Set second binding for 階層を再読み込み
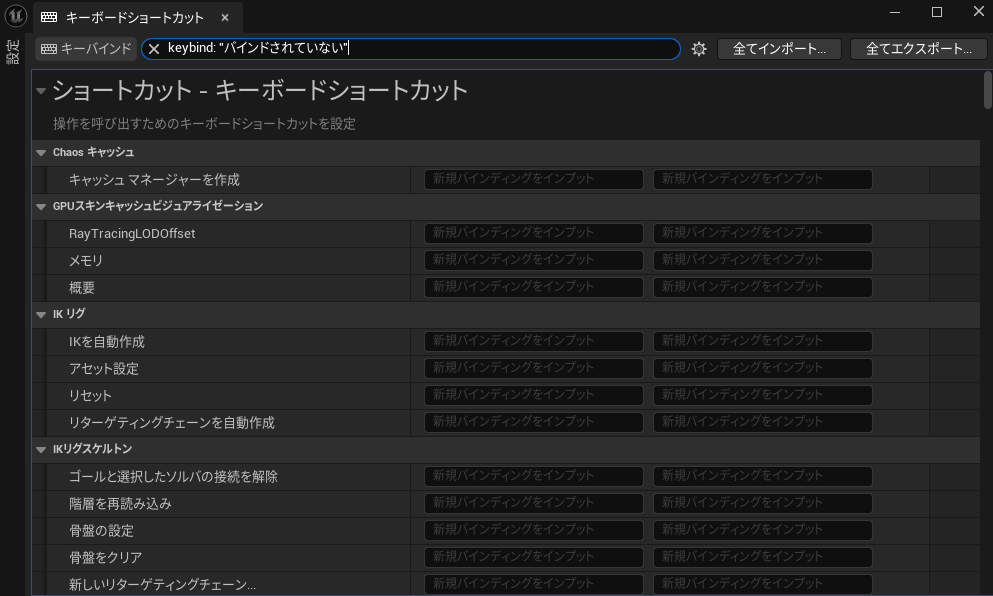993x596 pixels. (x=762, y=504)
